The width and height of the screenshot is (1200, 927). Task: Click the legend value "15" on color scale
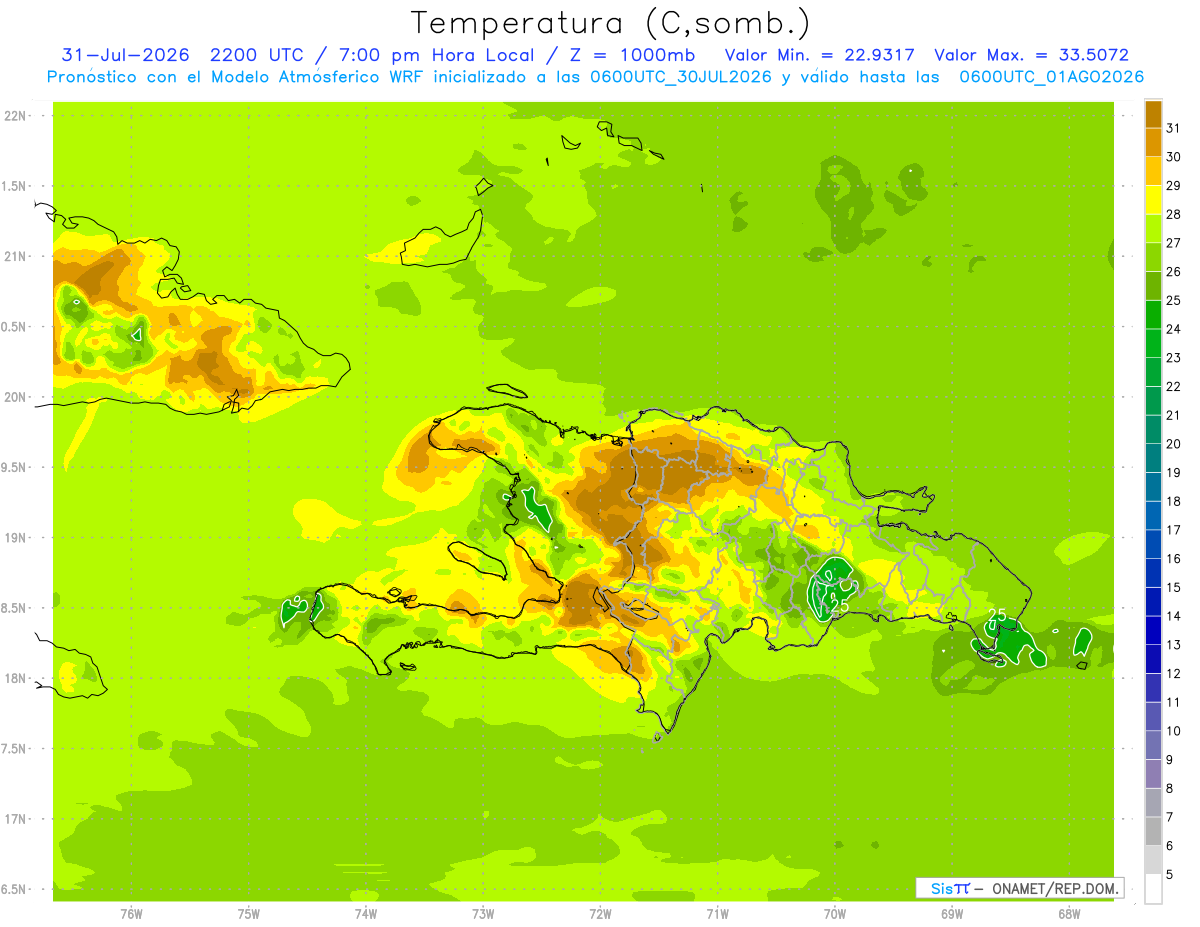[x=1173, y=588]
